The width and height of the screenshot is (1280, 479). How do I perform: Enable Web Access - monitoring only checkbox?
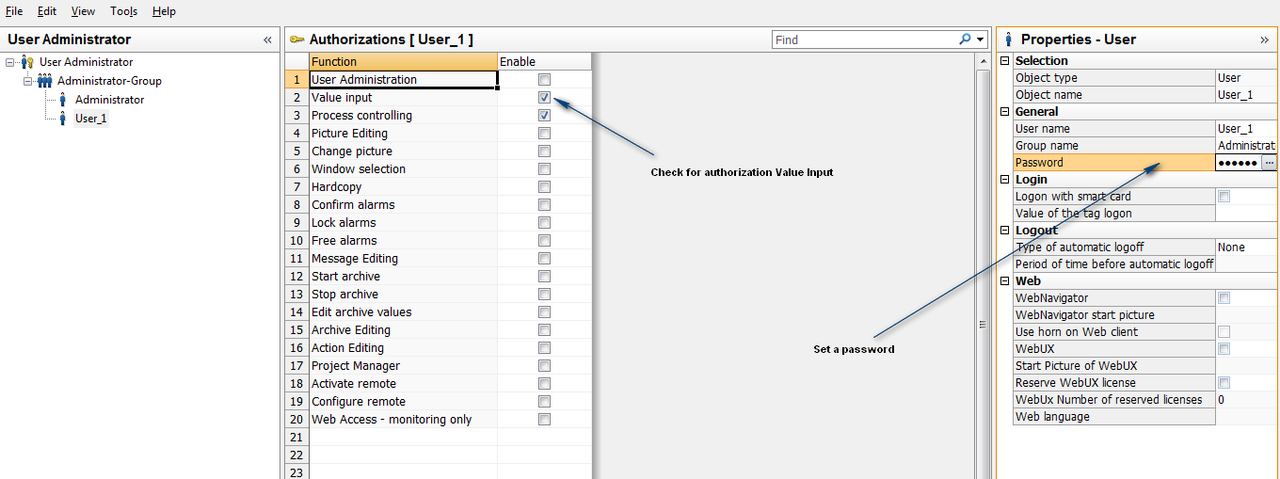544,420
